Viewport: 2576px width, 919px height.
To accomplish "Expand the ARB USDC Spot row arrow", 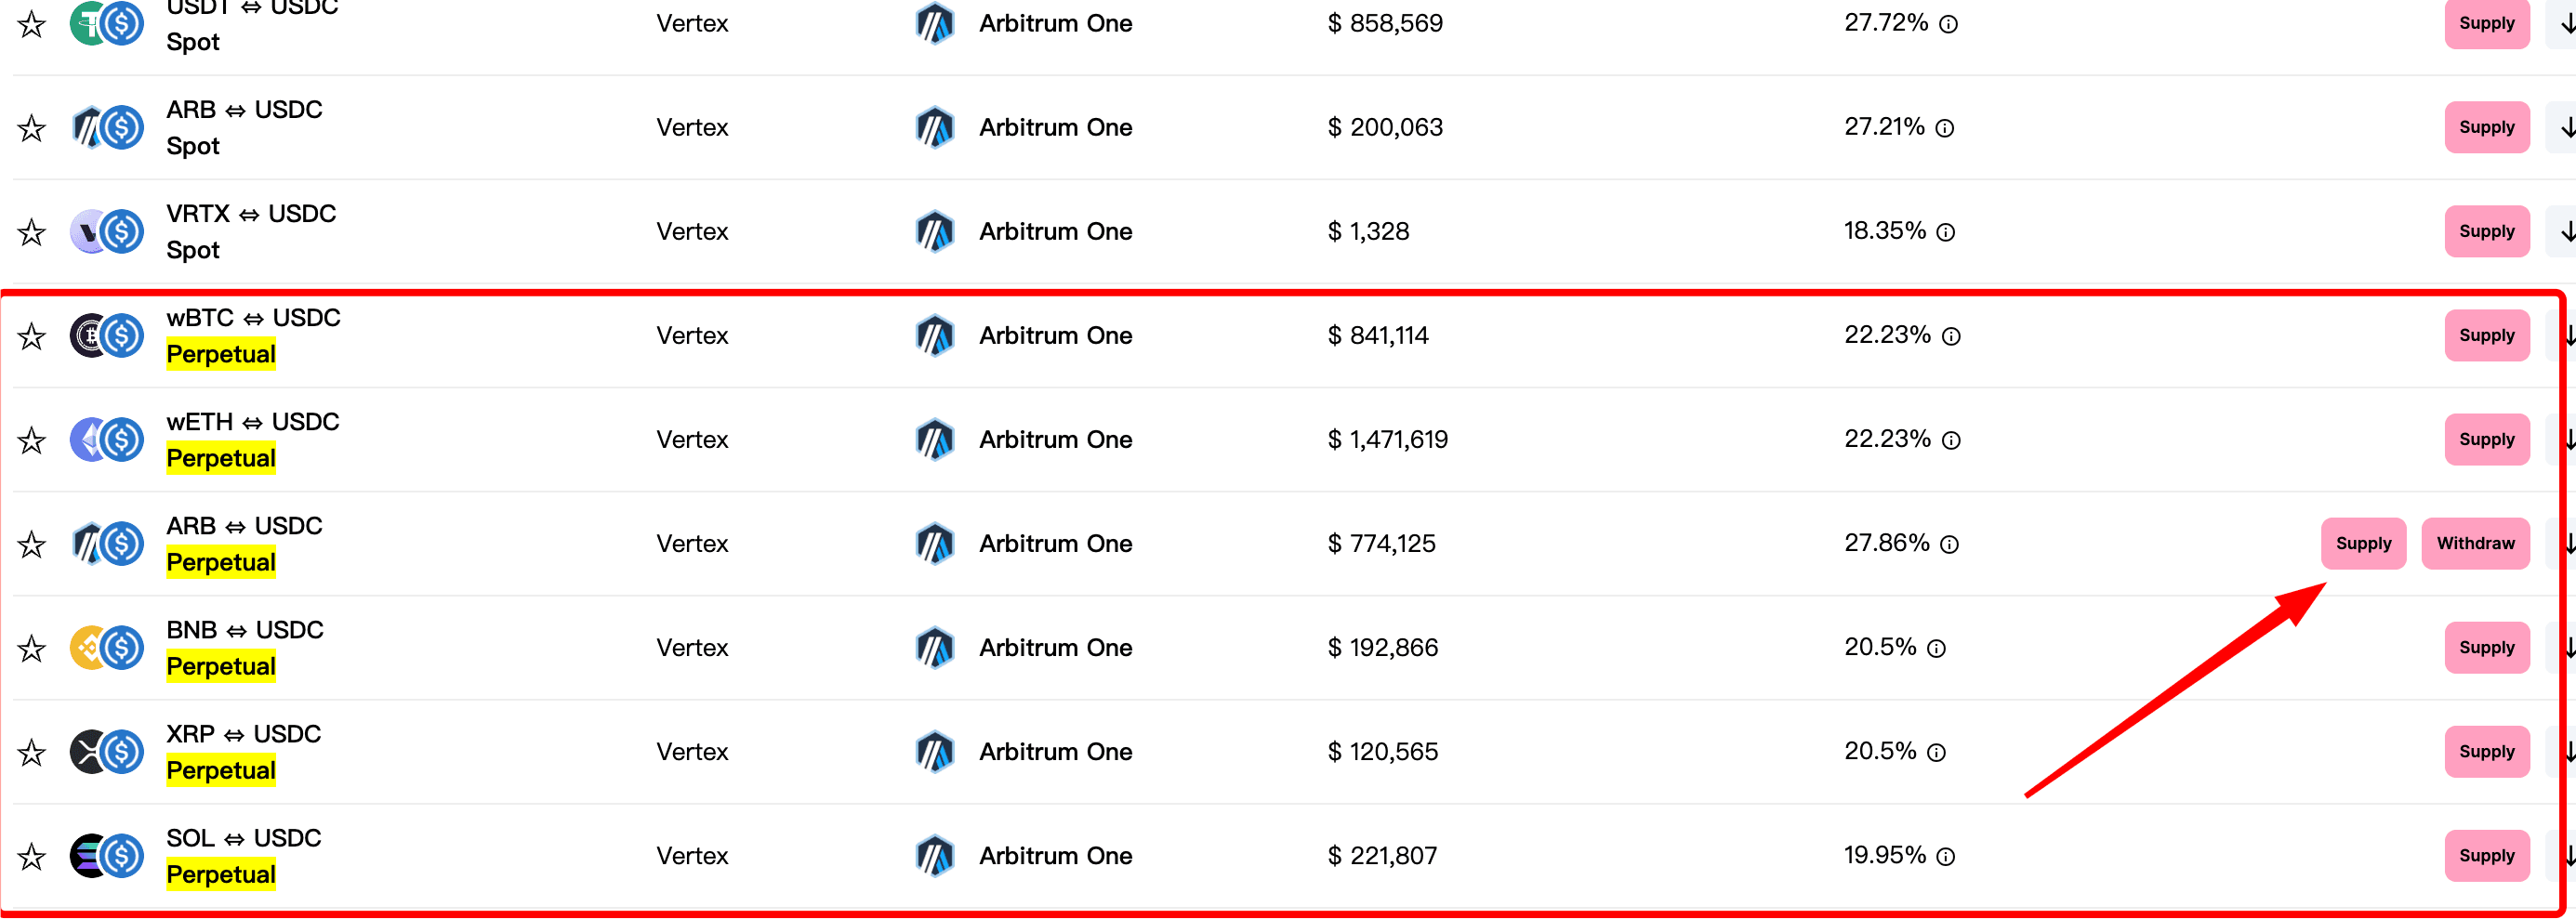I will [x=2566, y=128].
